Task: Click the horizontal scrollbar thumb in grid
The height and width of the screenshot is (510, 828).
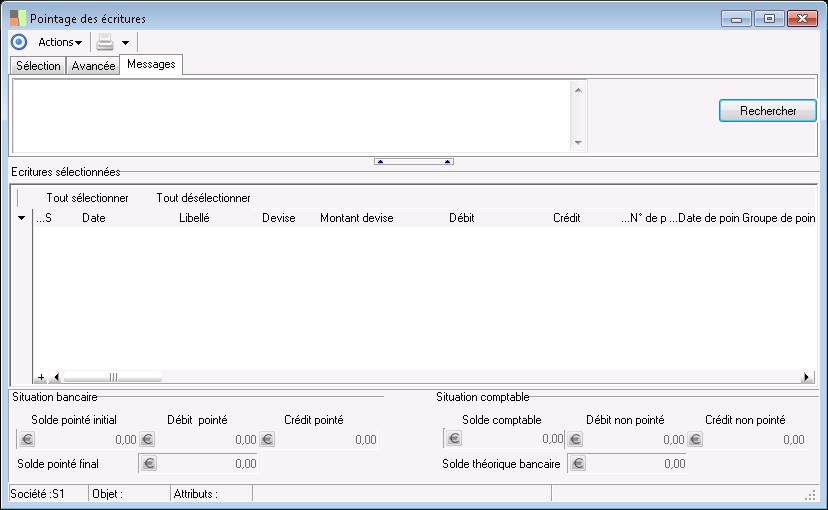Action: (x=112, y=377)
